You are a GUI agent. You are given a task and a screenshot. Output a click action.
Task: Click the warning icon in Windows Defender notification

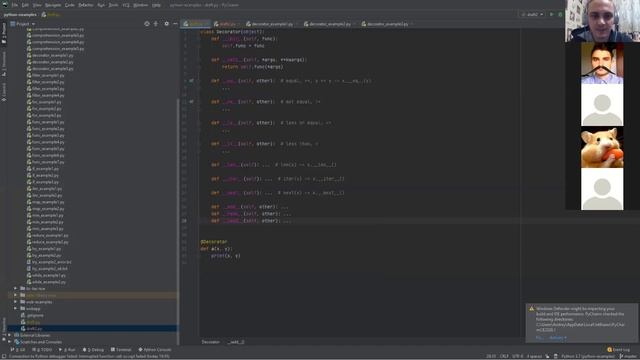click(x=531, y=309)
